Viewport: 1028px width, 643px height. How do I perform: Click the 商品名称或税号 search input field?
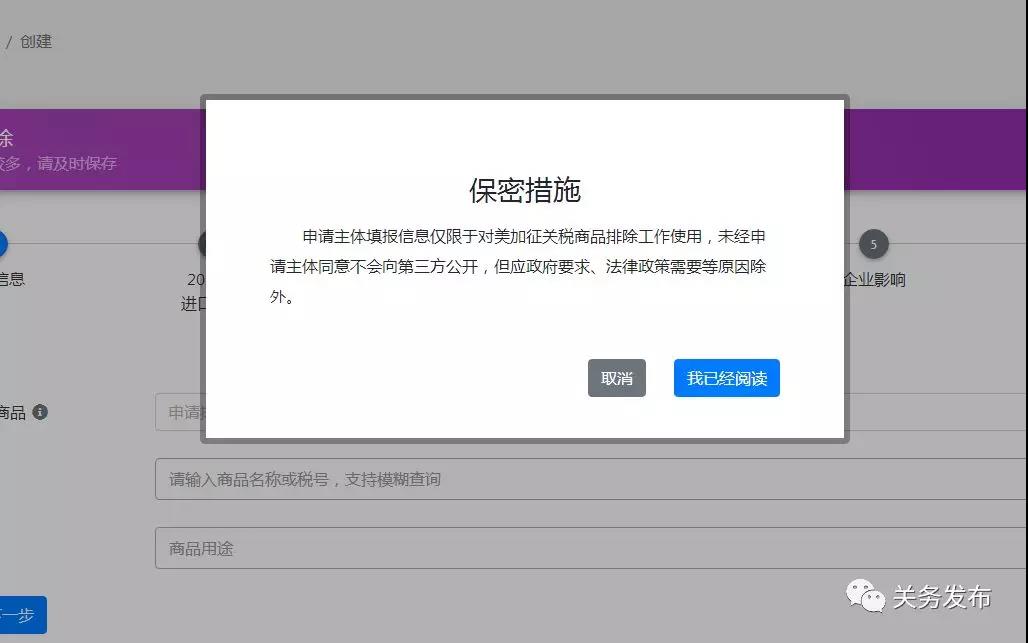pyautogui.click(x=590, y=479)
